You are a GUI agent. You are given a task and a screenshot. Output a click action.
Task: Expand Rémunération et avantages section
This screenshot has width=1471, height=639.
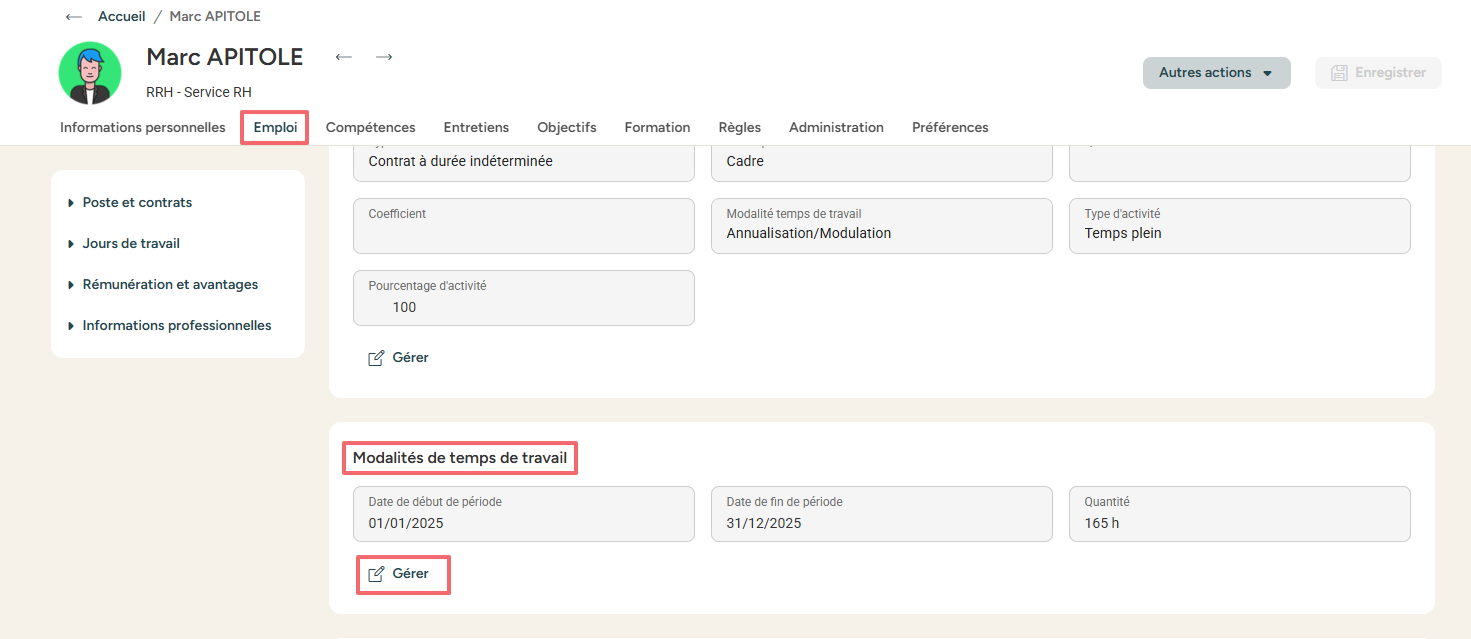pos(170,285)
